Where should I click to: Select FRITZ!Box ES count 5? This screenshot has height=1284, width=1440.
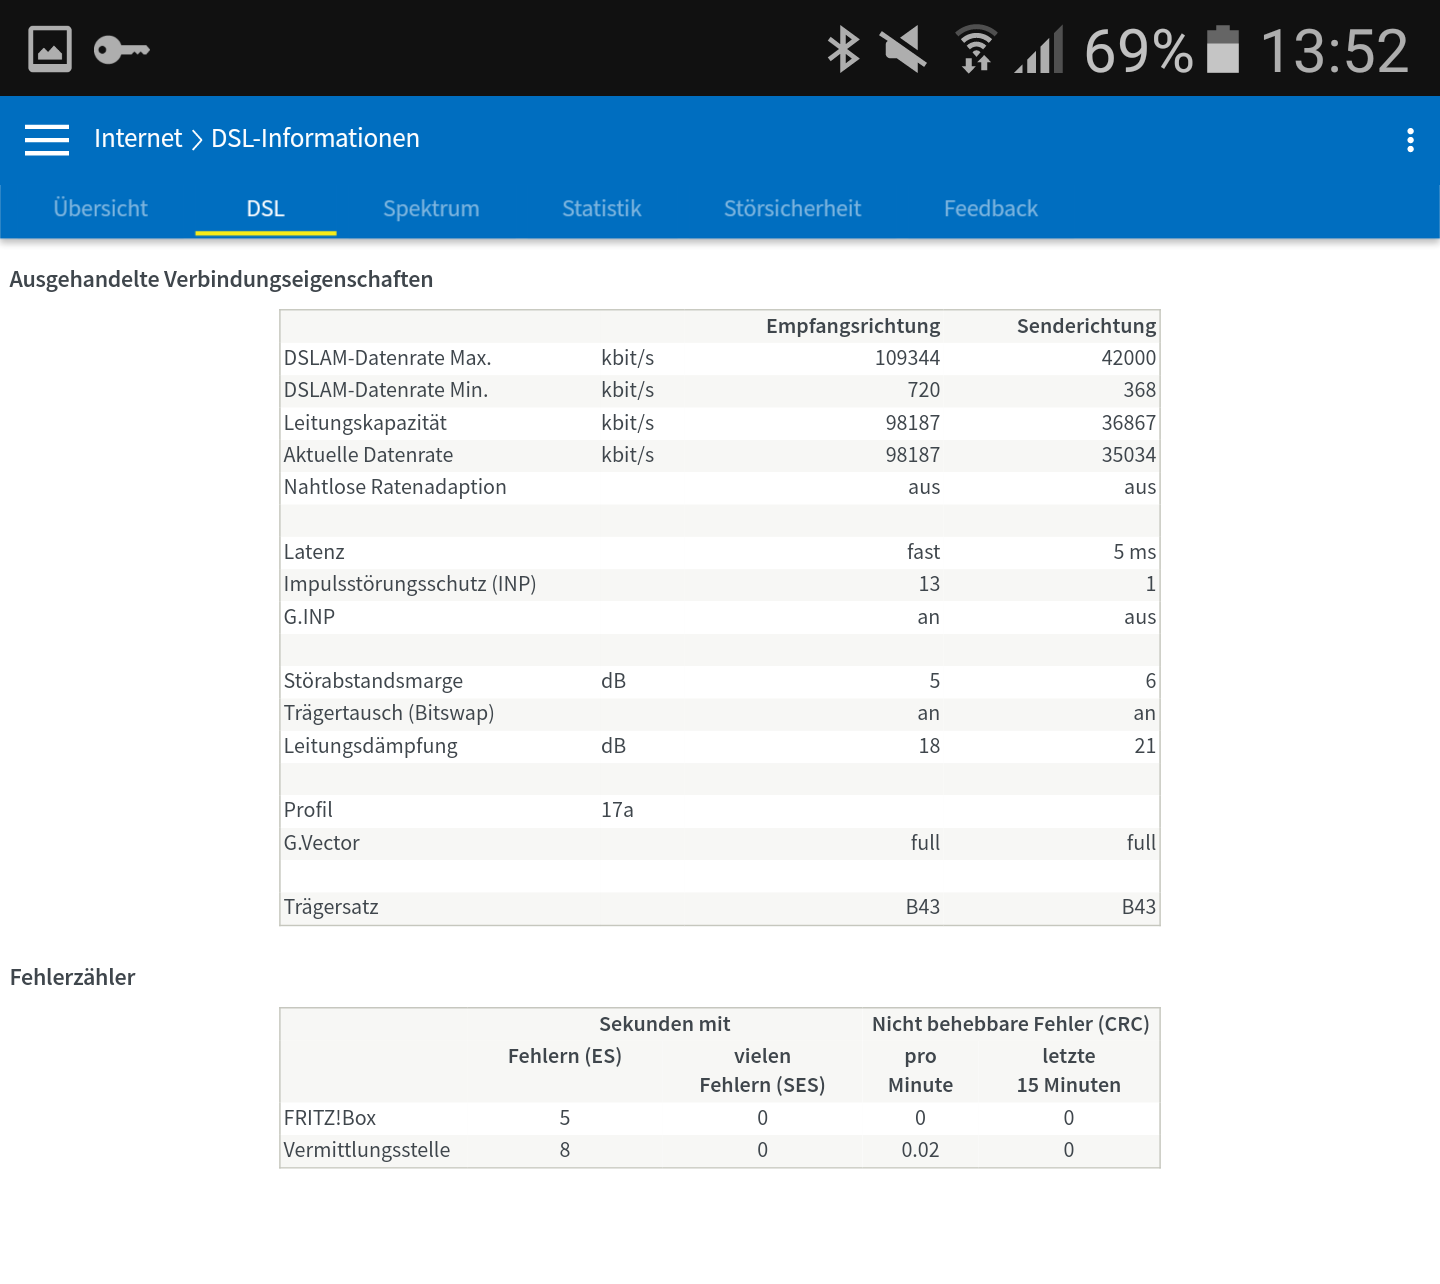tap(565, 1118)
